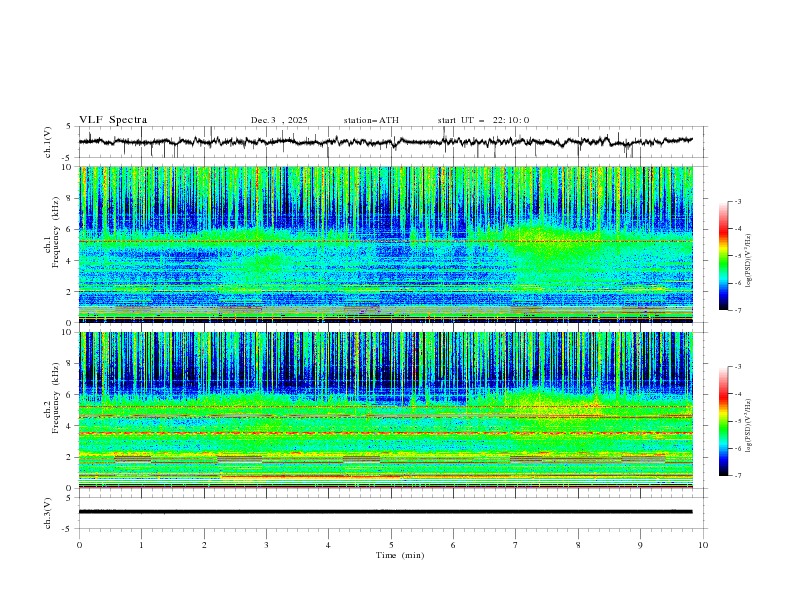Select the "ch.1 Frequency (kHz)" axis label
This screenshot has width=792, height=612.
click(52, 233)
